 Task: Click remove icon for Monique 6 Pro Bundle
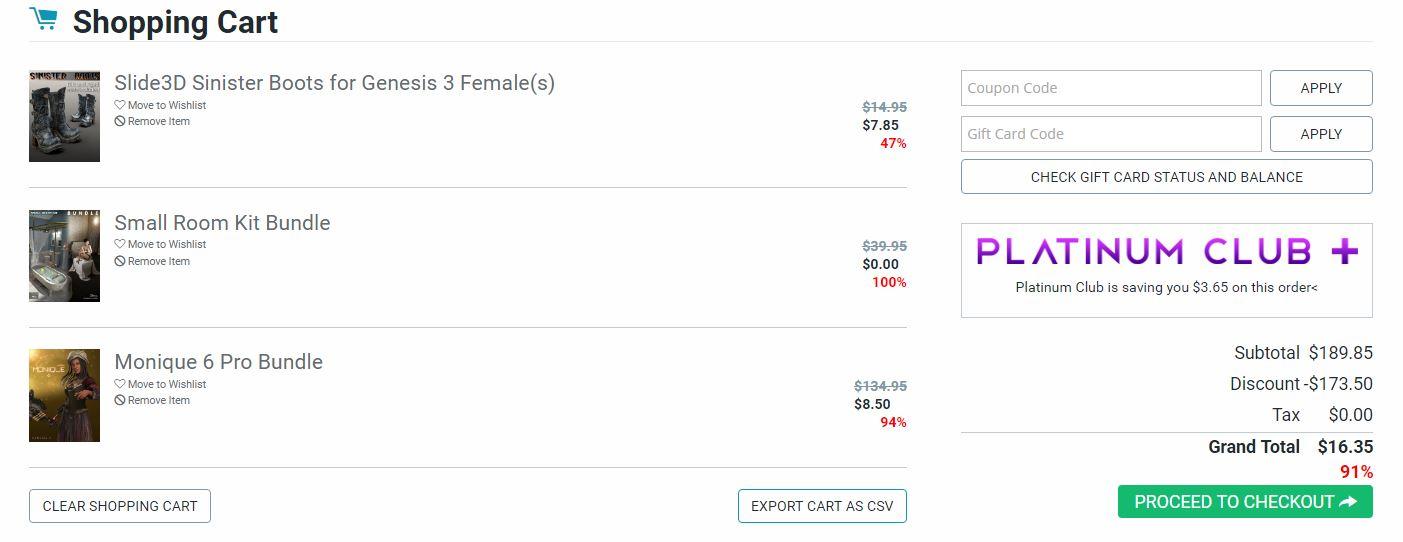tap(120, 401)
